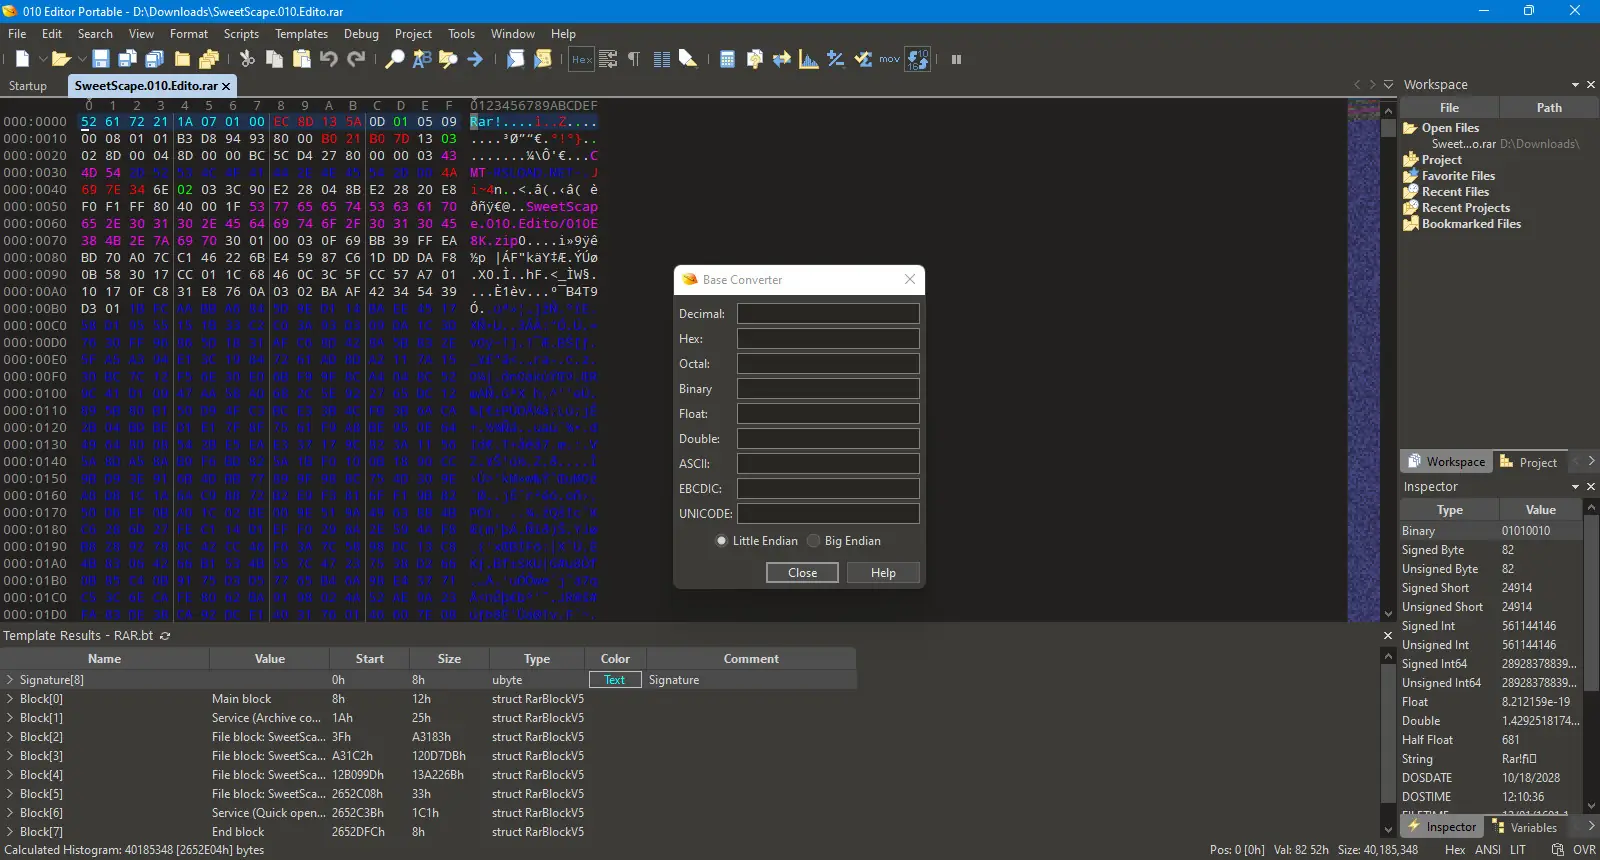Select the Little Endian radio button
This screenshot has width=1600, height=860.
click(x=722, y=541)
